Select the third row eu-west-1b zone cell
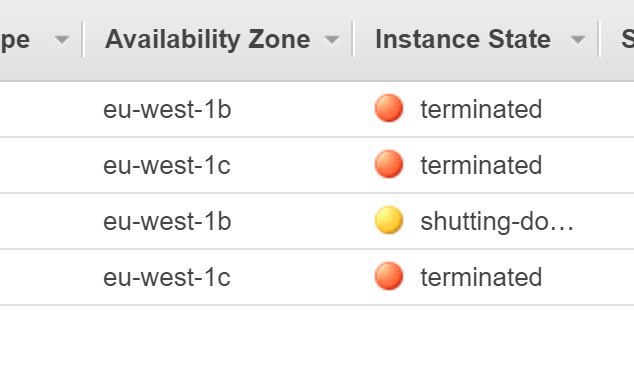 click(167, 221)
